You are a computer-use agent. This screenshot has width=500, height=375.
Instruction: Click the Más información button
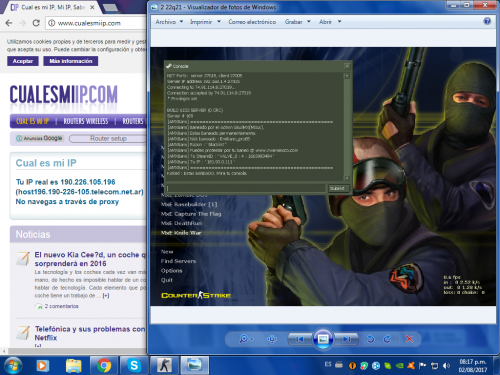(71, 61)
